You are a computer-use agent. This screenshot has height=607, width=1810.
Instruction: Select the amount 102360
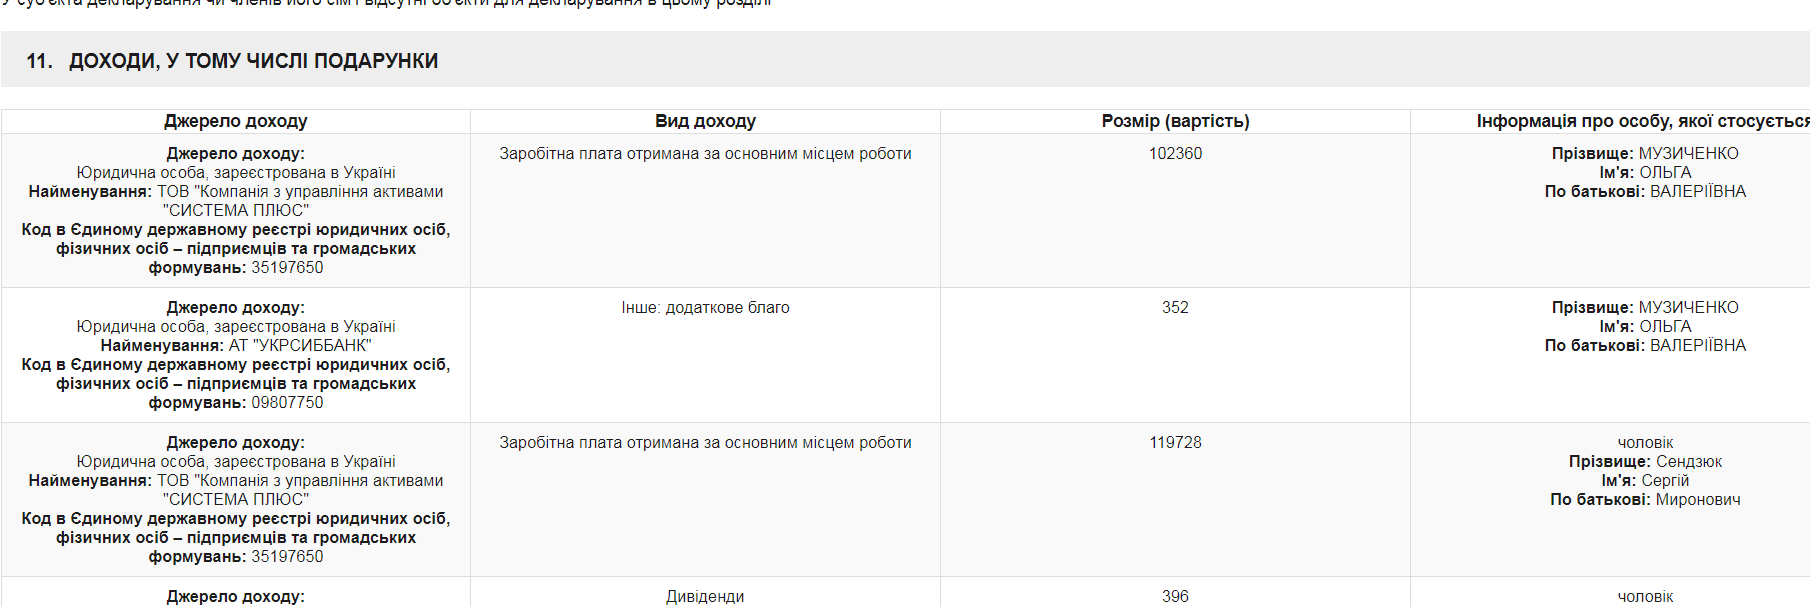(x=1175, y=154)
